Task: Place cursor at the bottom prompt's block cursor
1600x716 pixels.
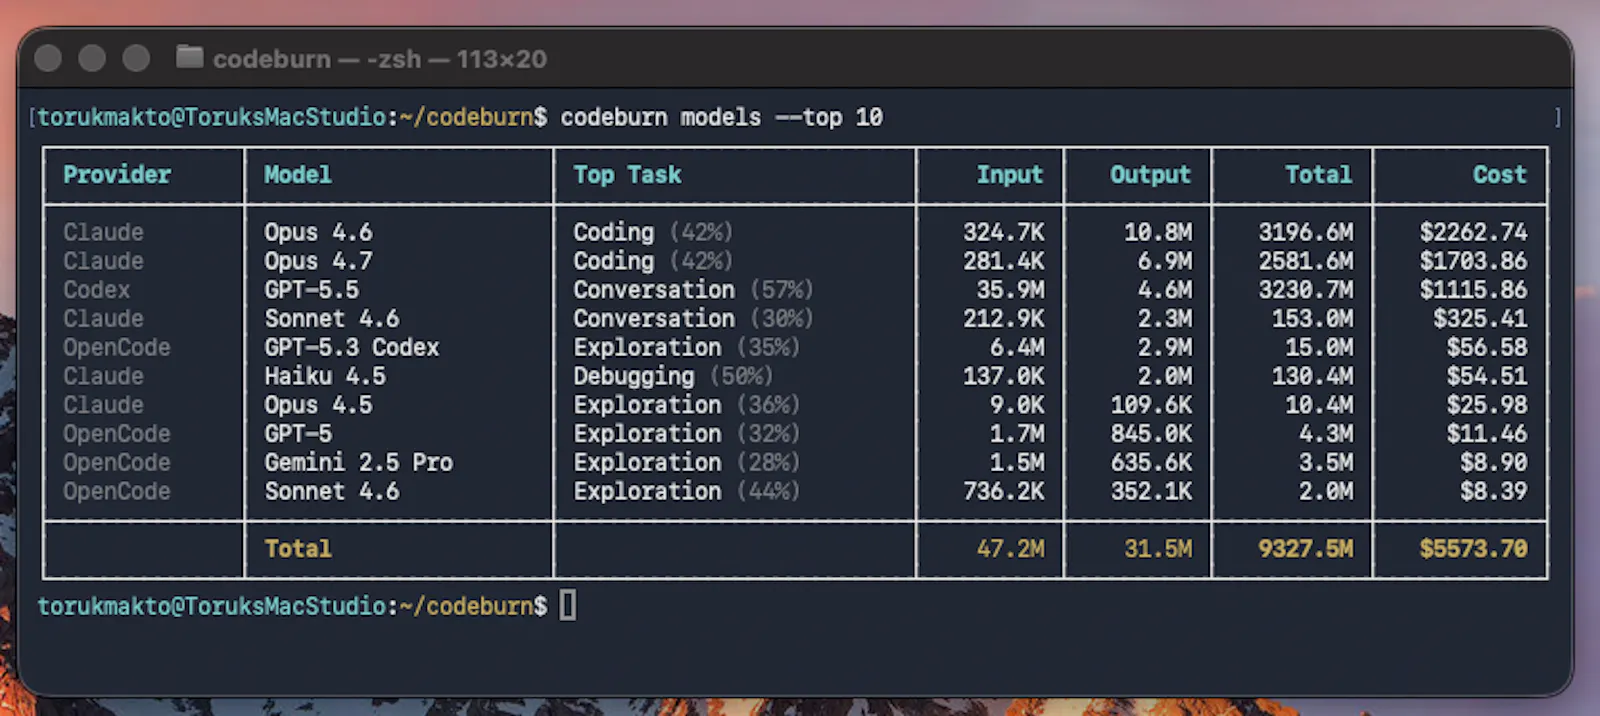Action: click(568, 605)
